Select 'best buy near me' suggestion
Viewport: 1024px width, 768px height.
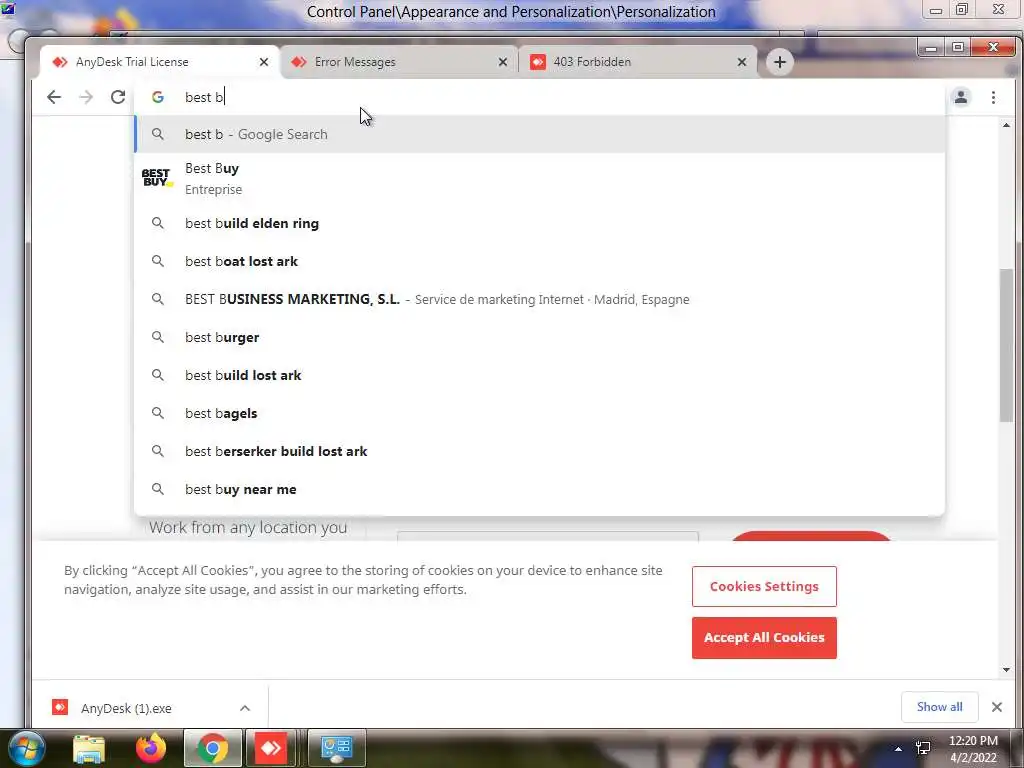coord(539,489)
